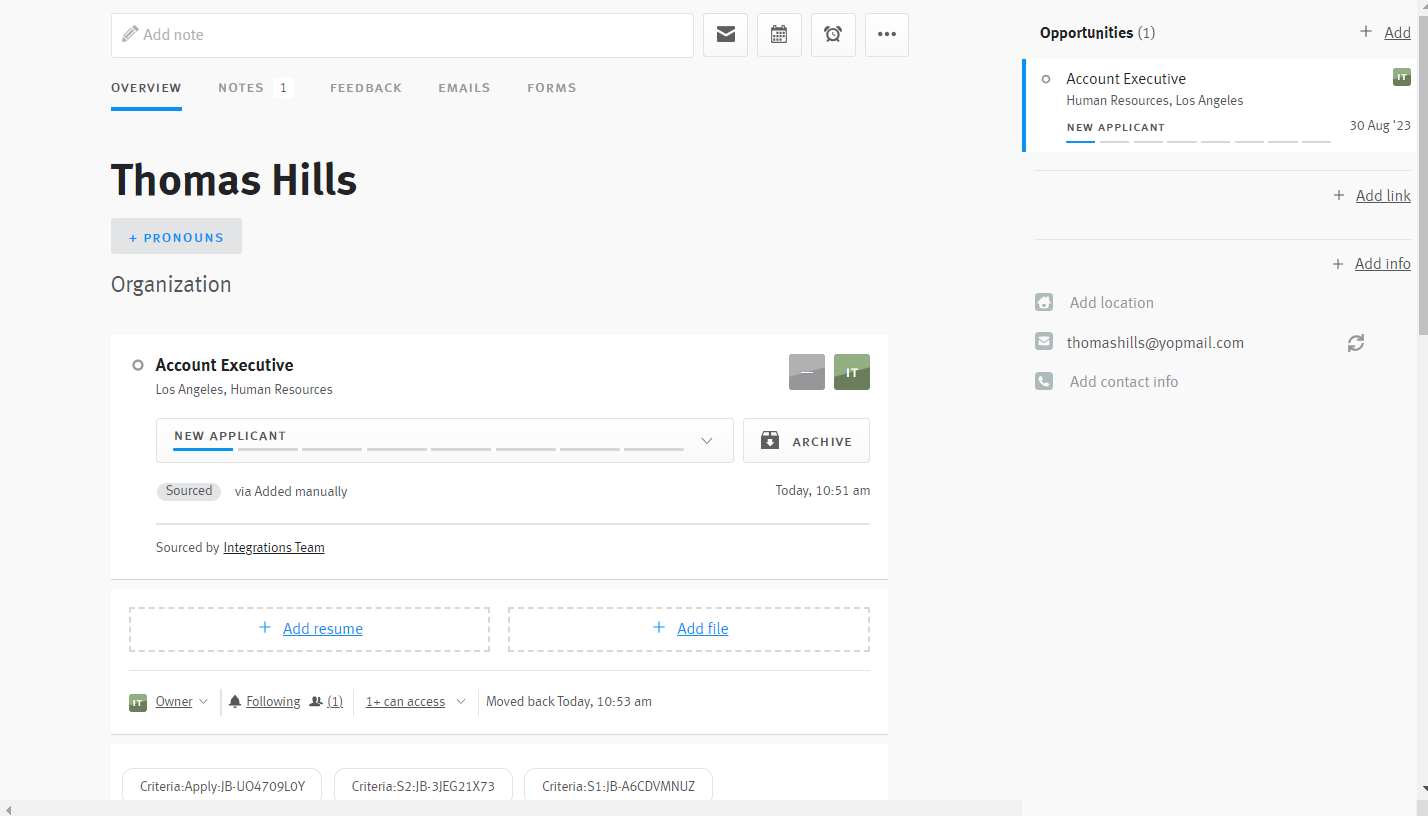This screenshot has width=1428, height=816.
Task: Click the Archive button
Action: [x=806, y=441]
